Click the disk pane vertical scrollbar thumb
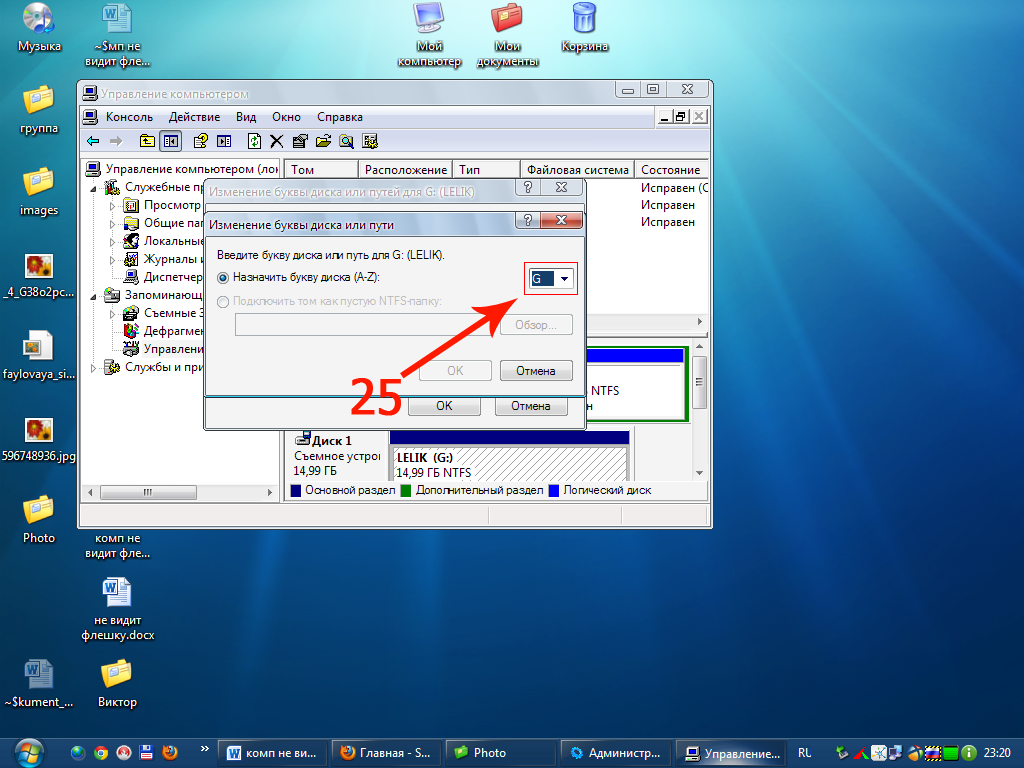The width and height of the screenshot is (1024, 768). 699,383
